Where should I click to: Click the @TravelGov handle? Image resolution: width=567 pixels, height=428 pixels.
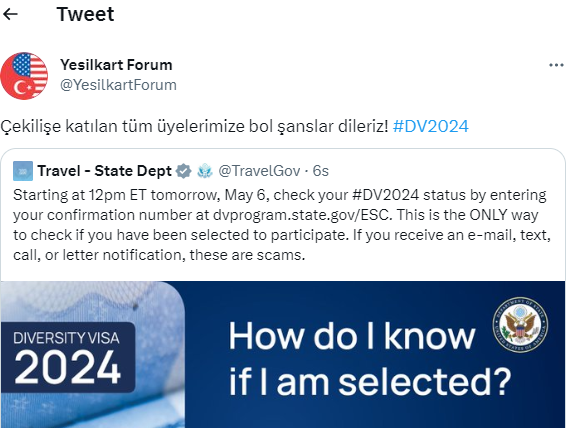(259, 171)
